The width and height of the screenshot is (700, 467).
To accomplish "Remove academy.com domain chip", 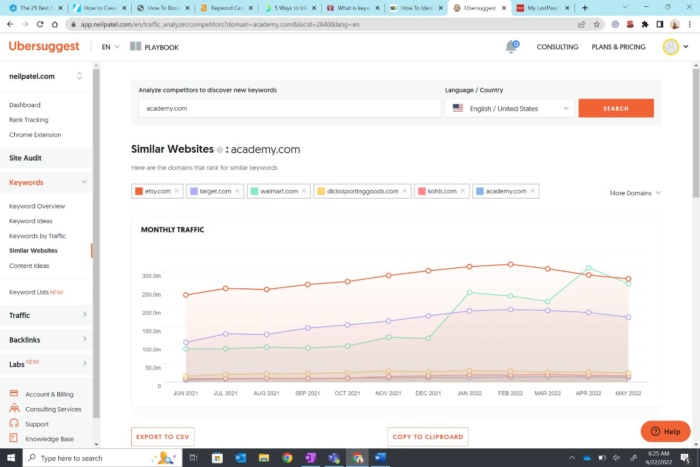I will tap(533, 191).
